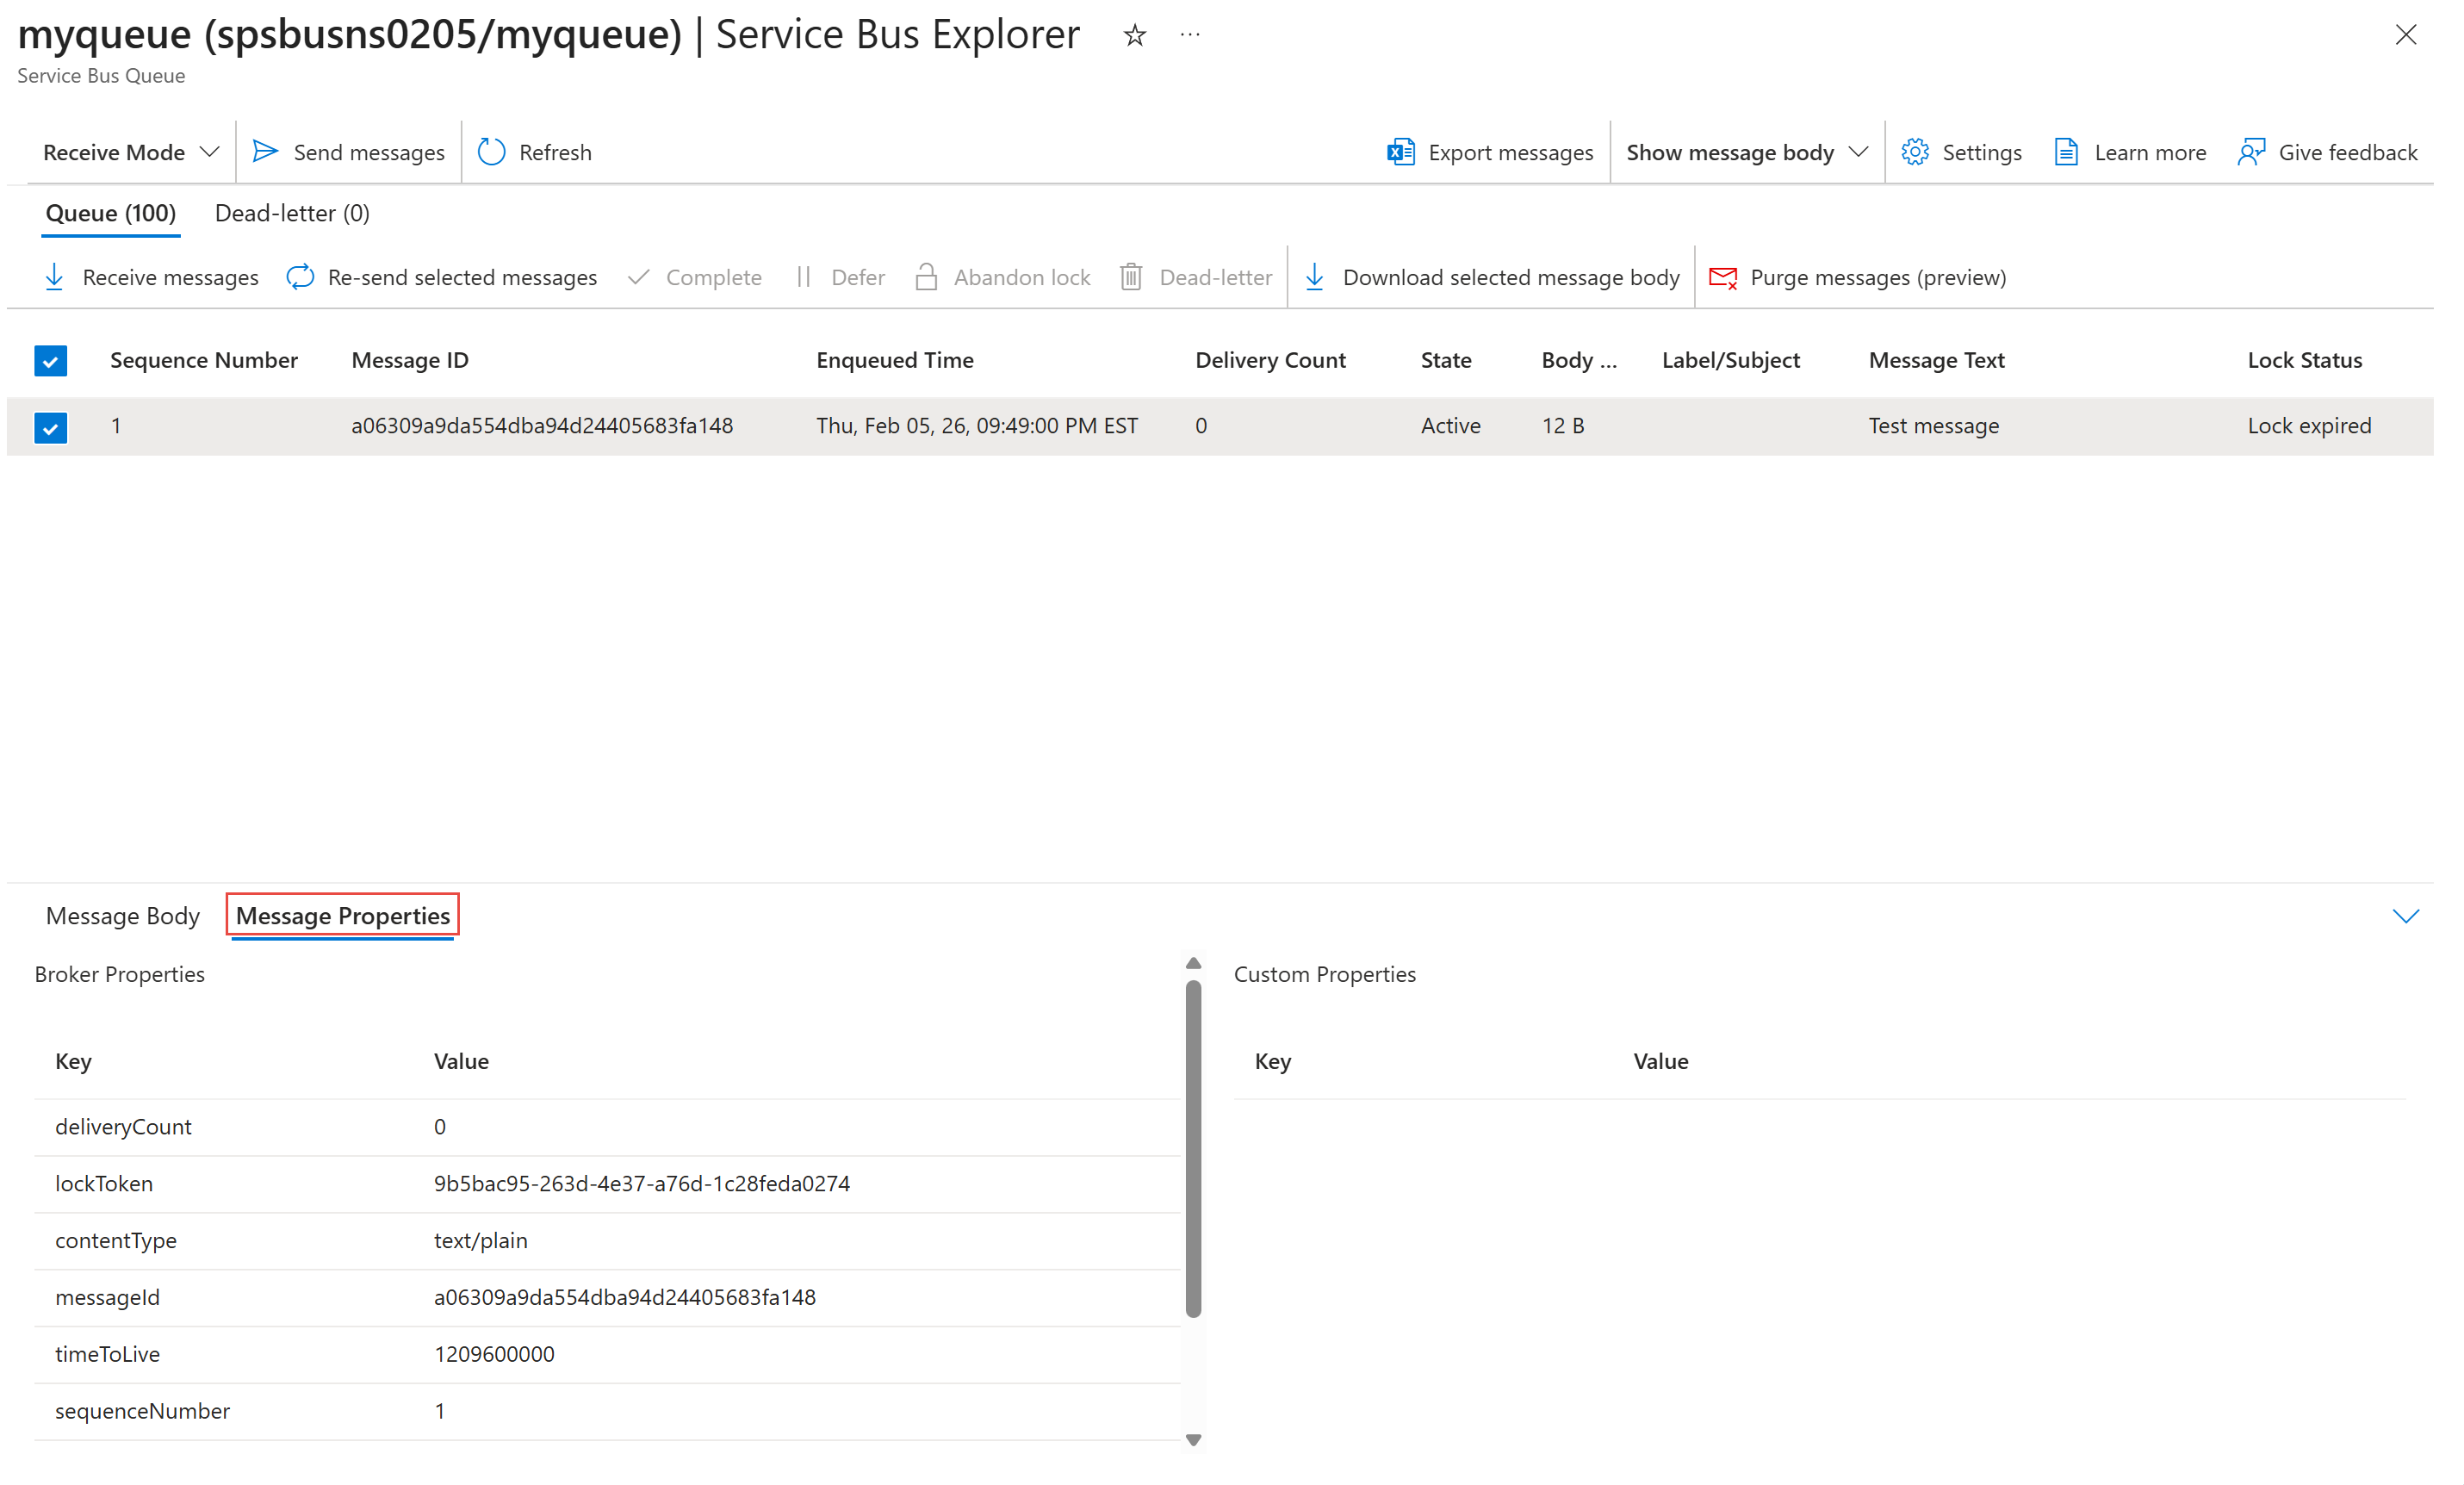The width and height of the screenshot is (2464, 1485).
Task: Click the Send messages paper-plane icon
Action: pyautogui.click(x=265, y=152)
